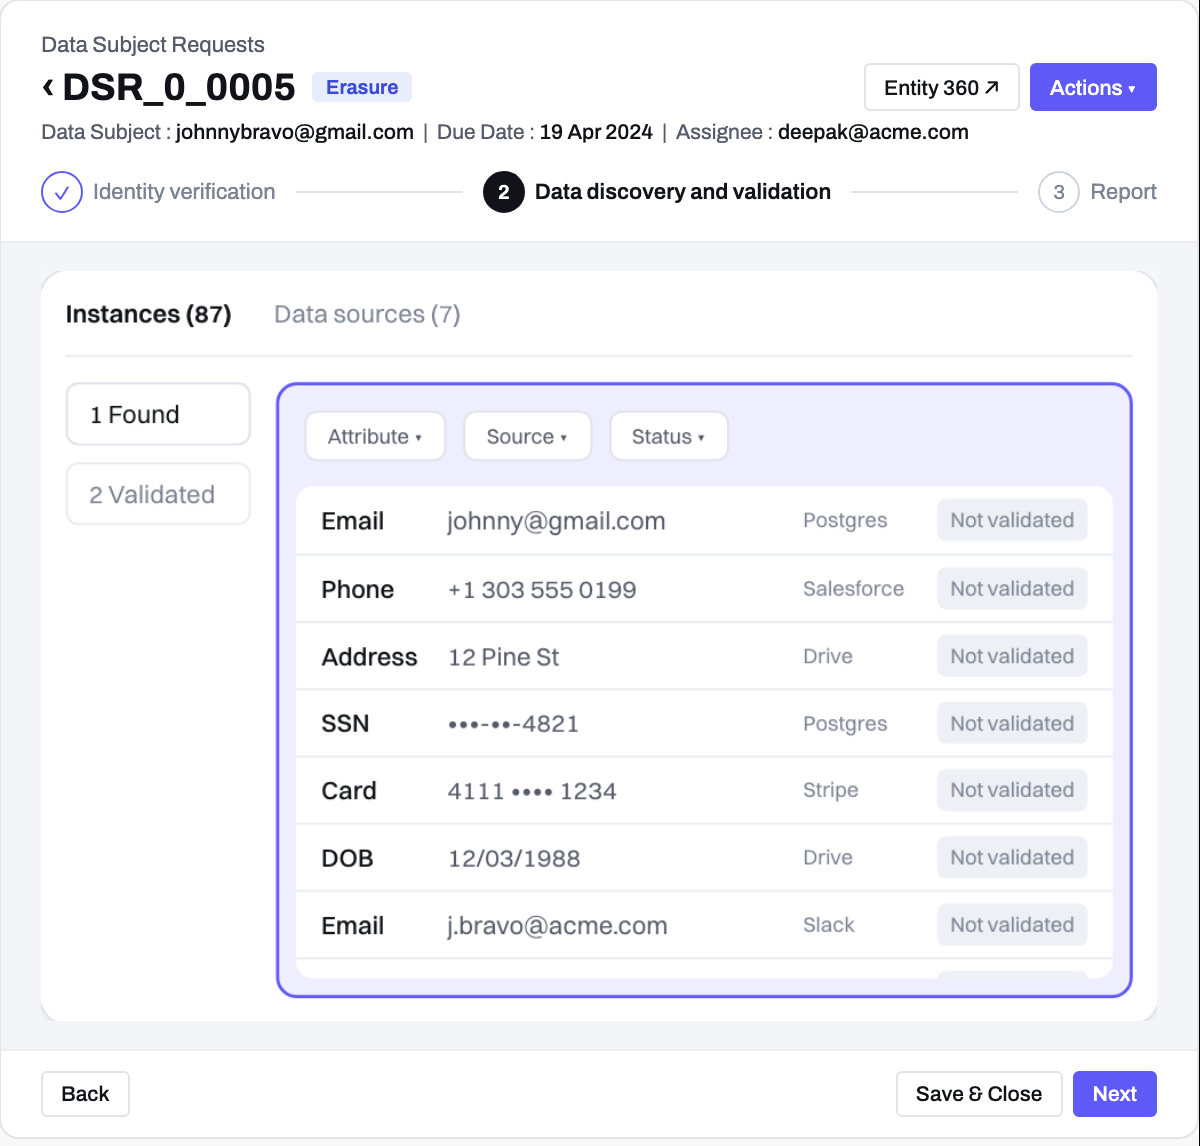
Task: Click Not validated badge for j.bravo@acme.com
Action: coord(1012,925)
